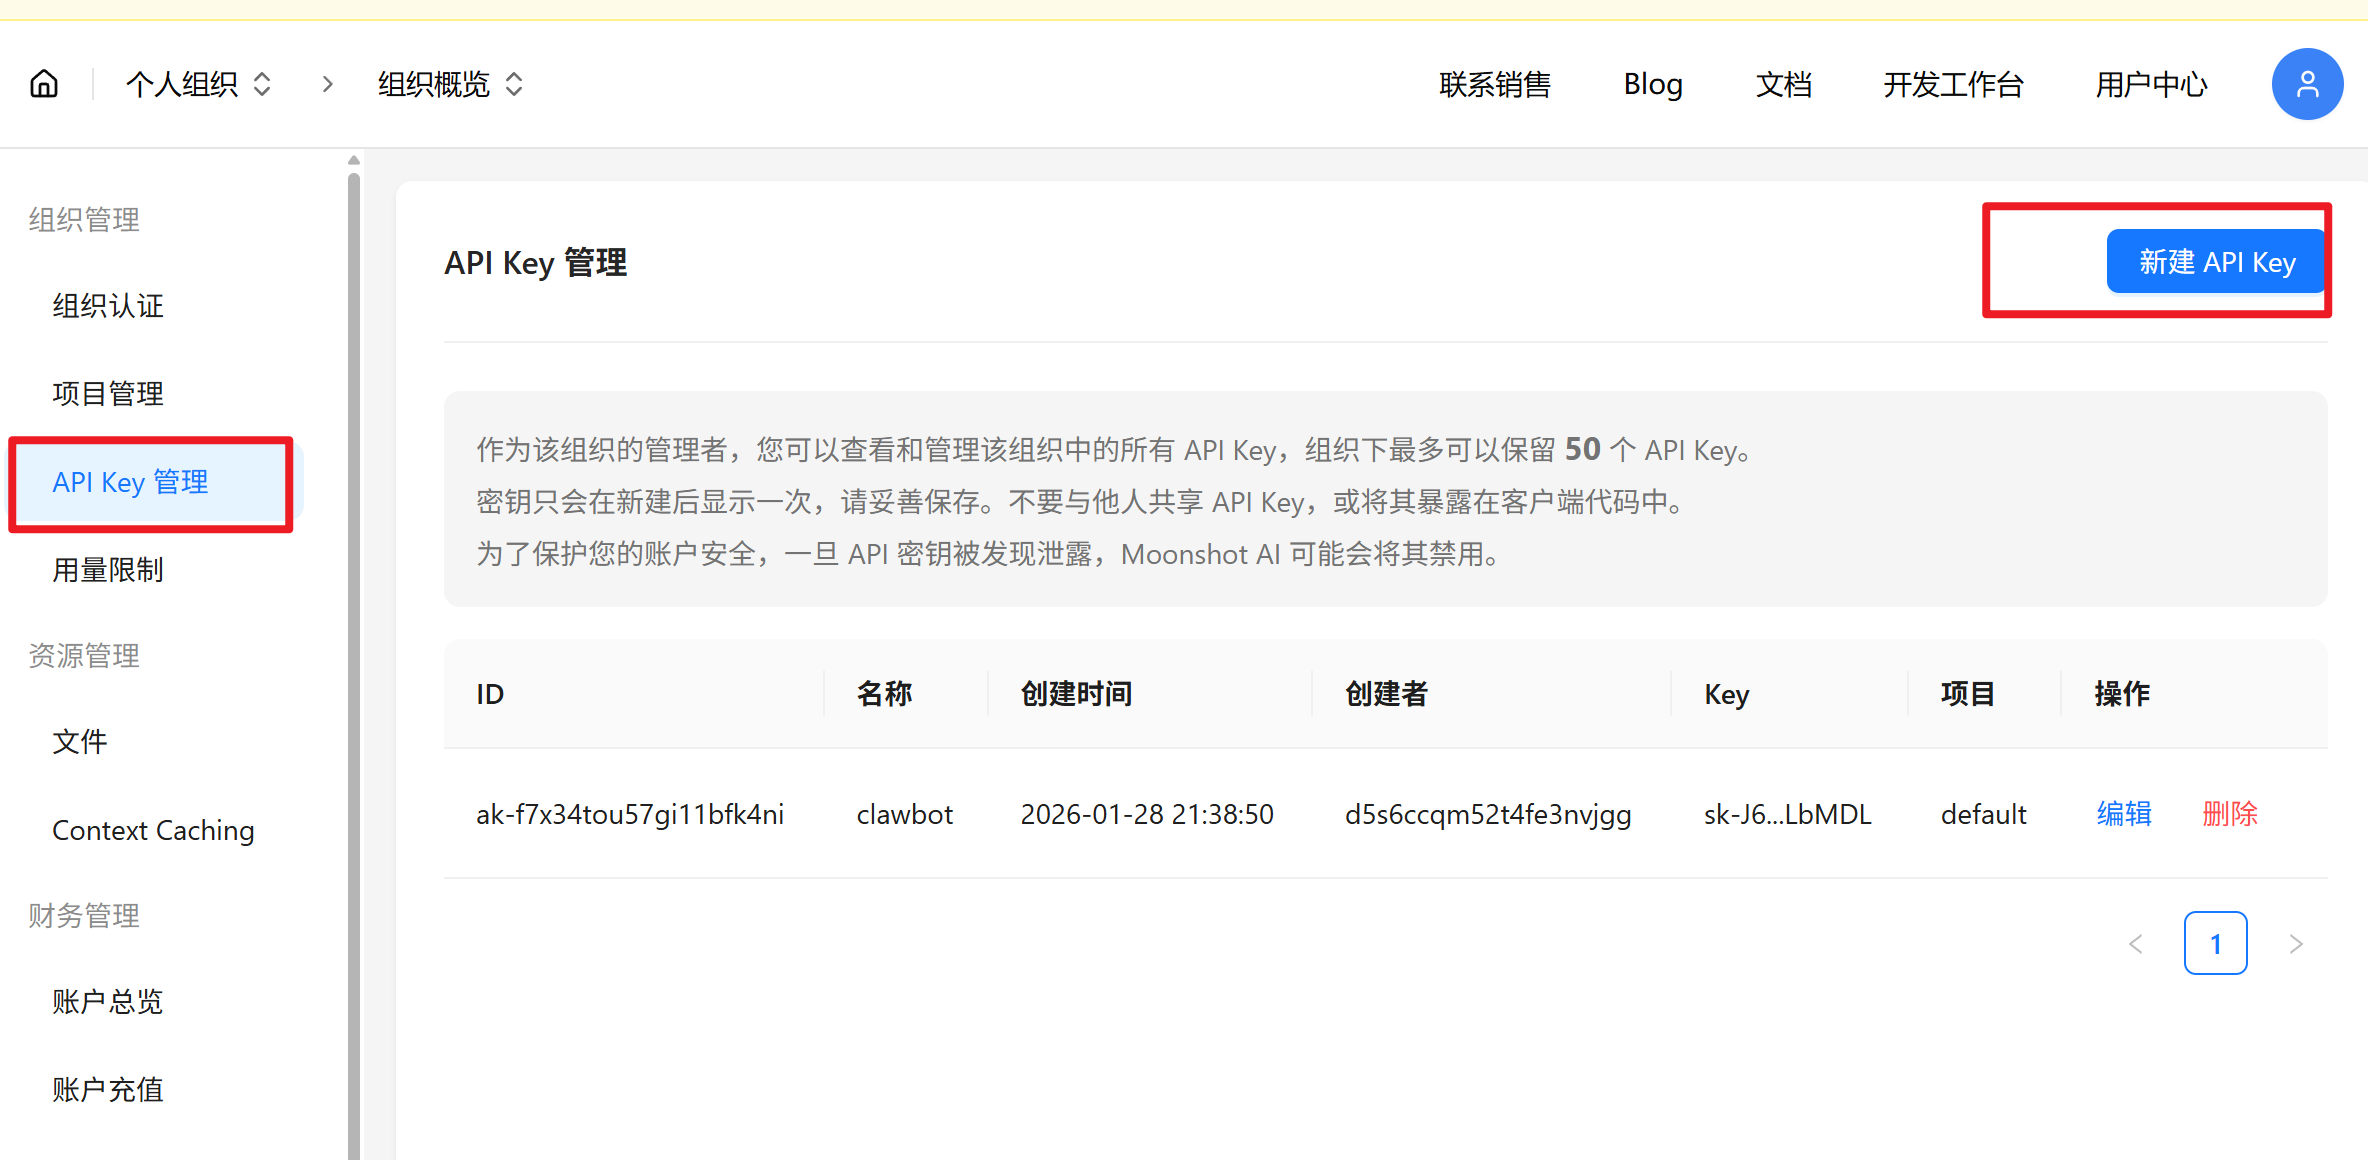
Task: Go to previous page arrow
Action: (x=2136, y=944)
